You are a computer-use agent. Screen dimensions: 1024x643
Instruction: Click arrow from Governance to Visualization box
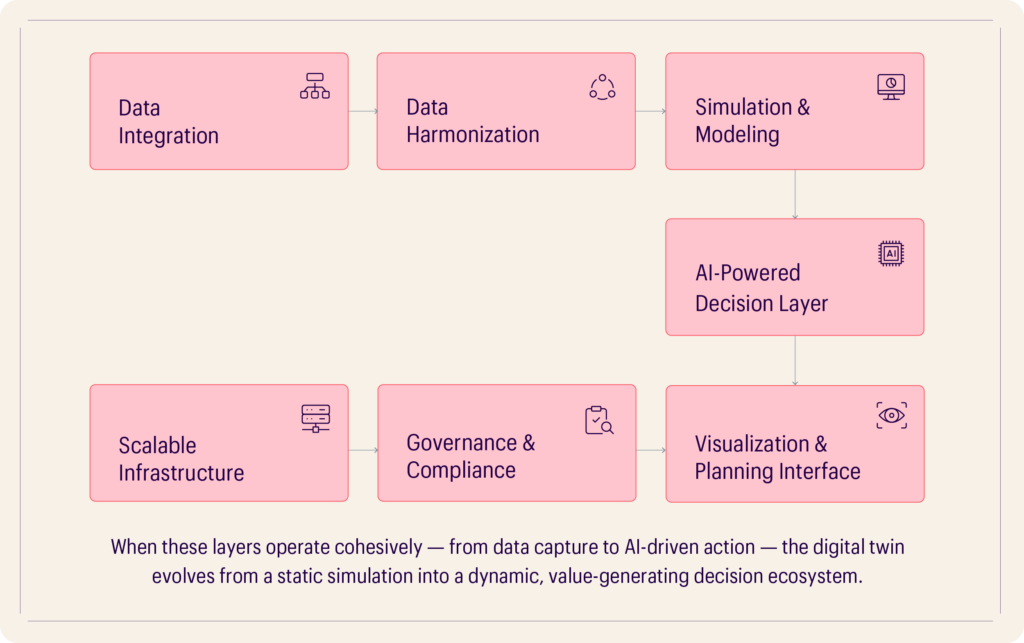pos(650,450)
